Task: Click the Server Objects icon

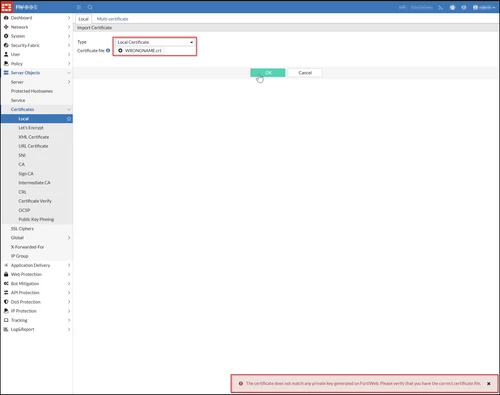Action: [6, 73]
